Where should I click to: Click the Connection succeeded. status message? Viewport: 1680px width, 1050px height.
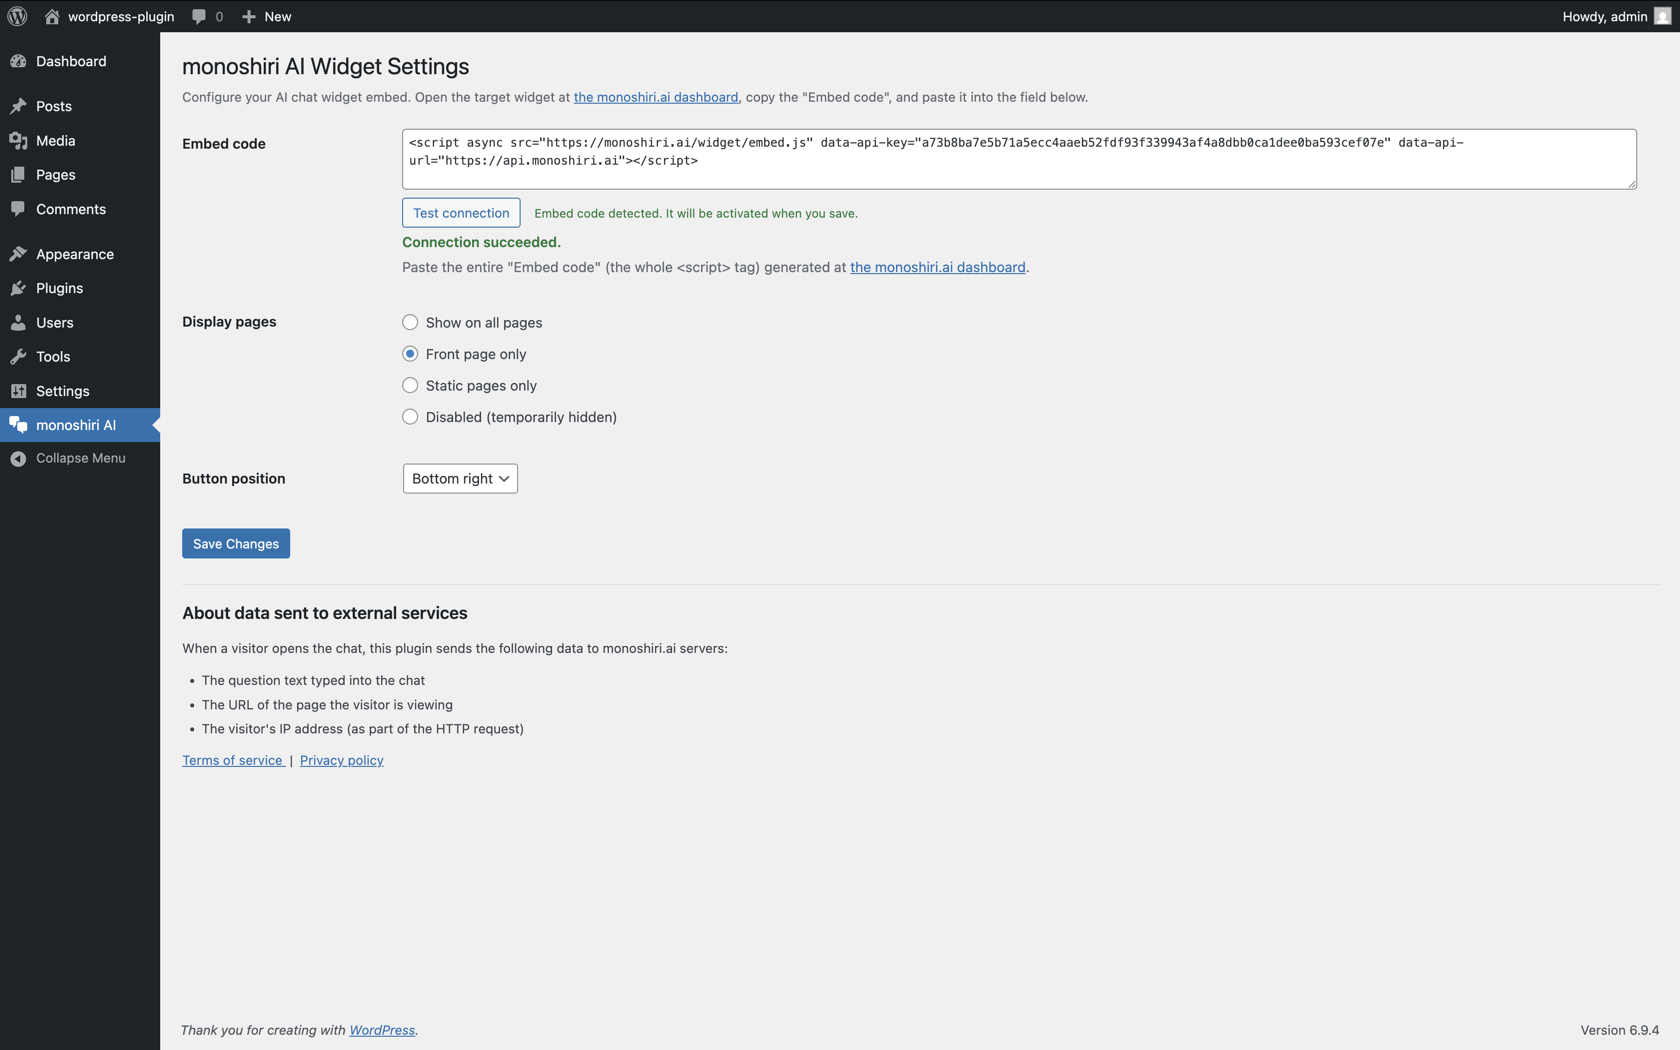click(x=481, y=242)
